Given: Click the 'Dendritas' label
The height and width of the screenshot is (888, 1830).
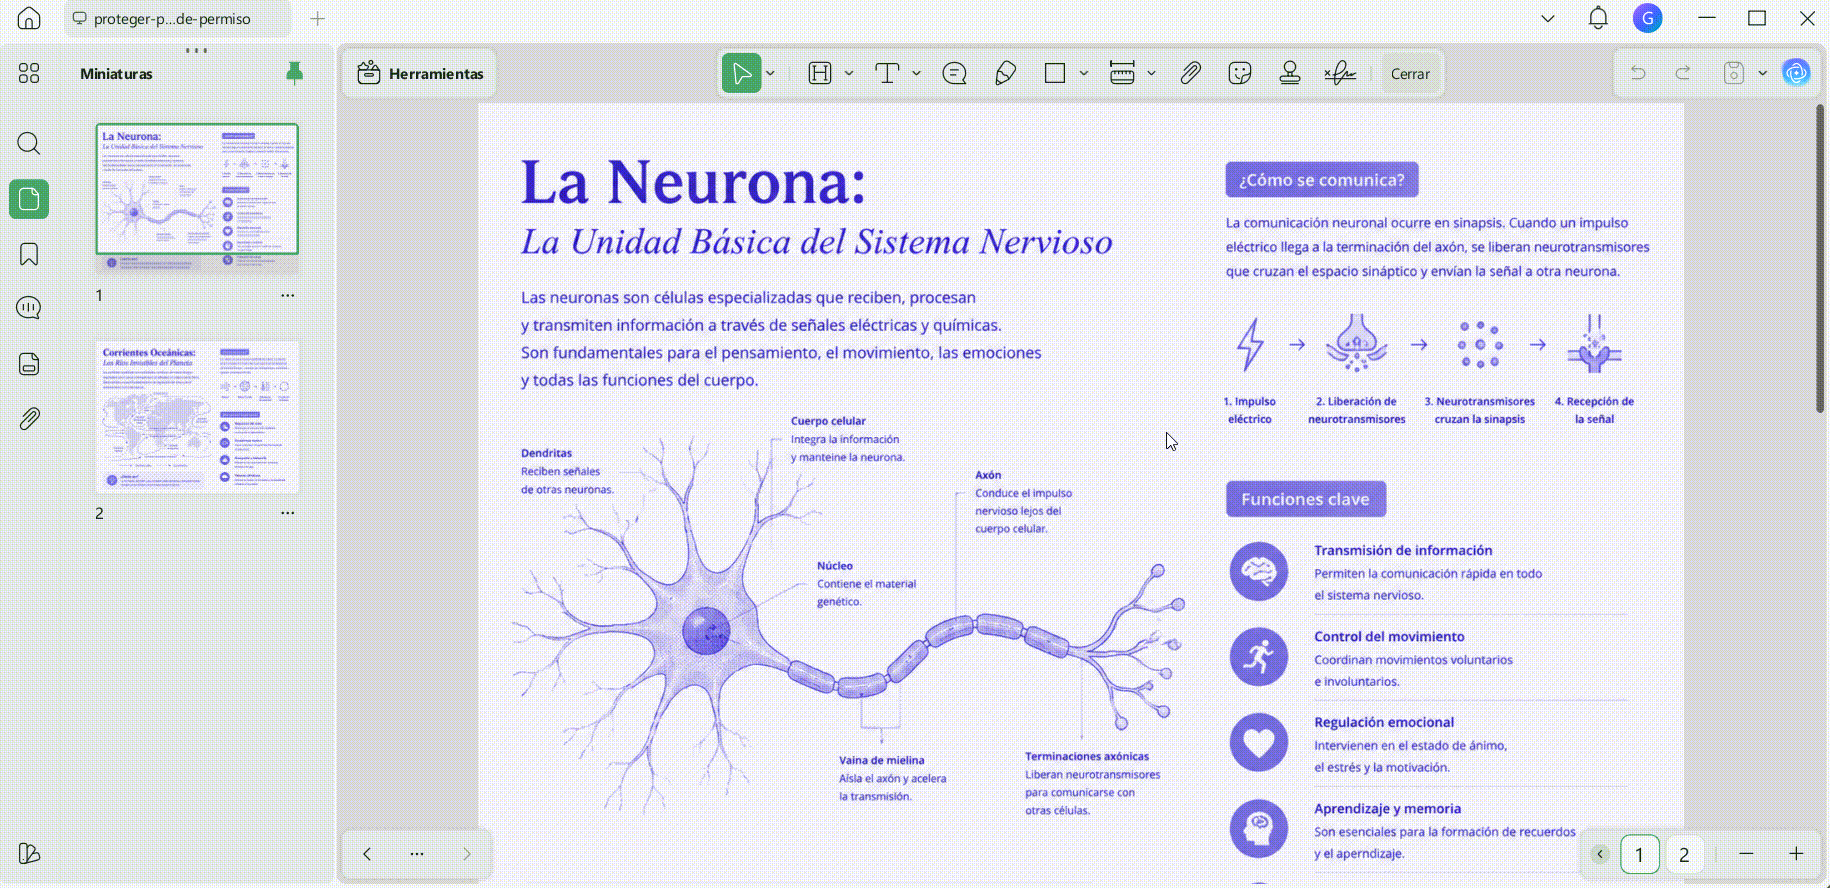Looking at the screenshot, I should coord(546,453).
